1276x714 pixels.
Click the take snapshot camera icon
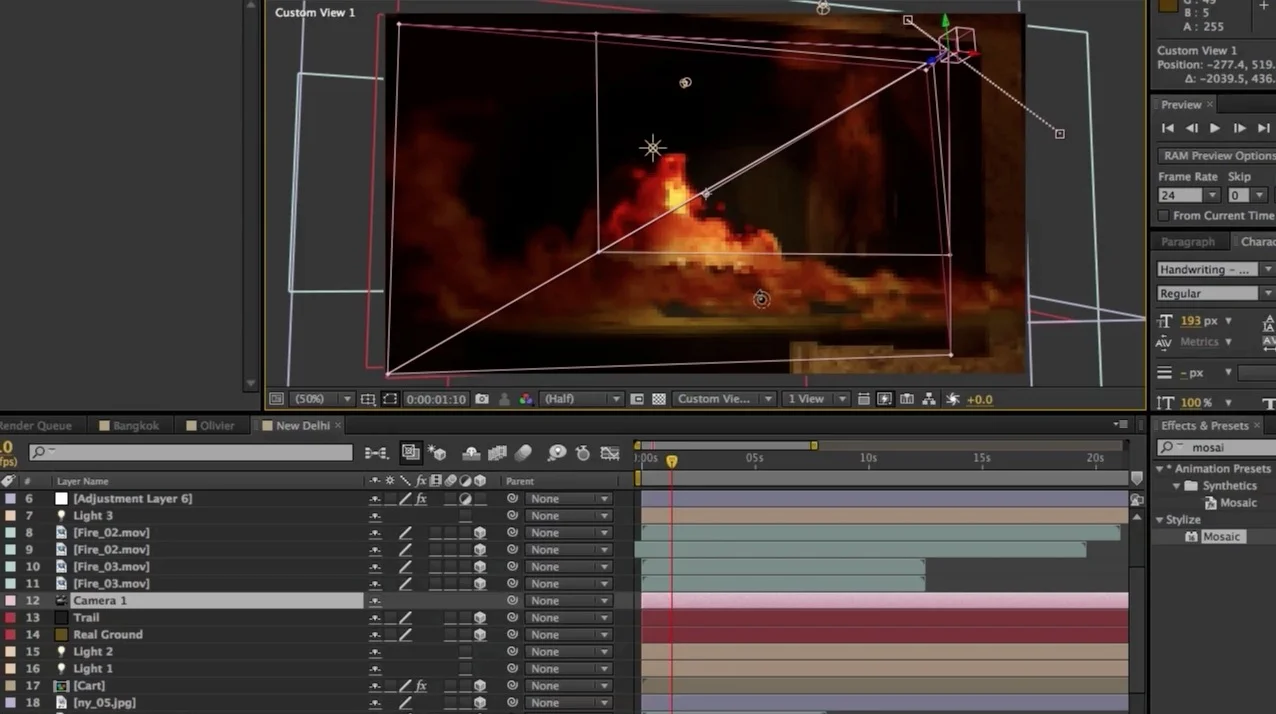[x=482, y=399]
